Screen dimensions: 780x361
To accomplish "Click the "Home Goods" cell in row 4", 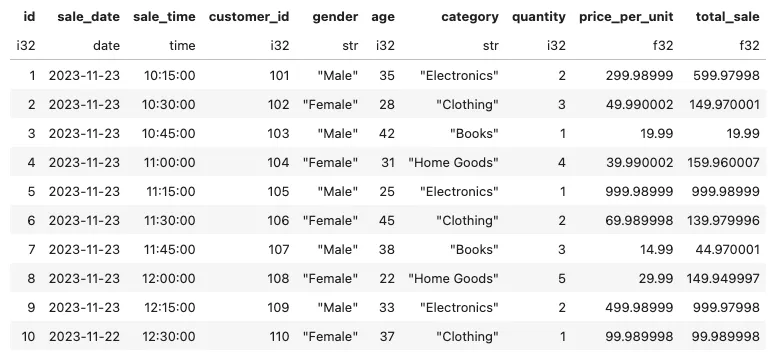I will 454,163.
